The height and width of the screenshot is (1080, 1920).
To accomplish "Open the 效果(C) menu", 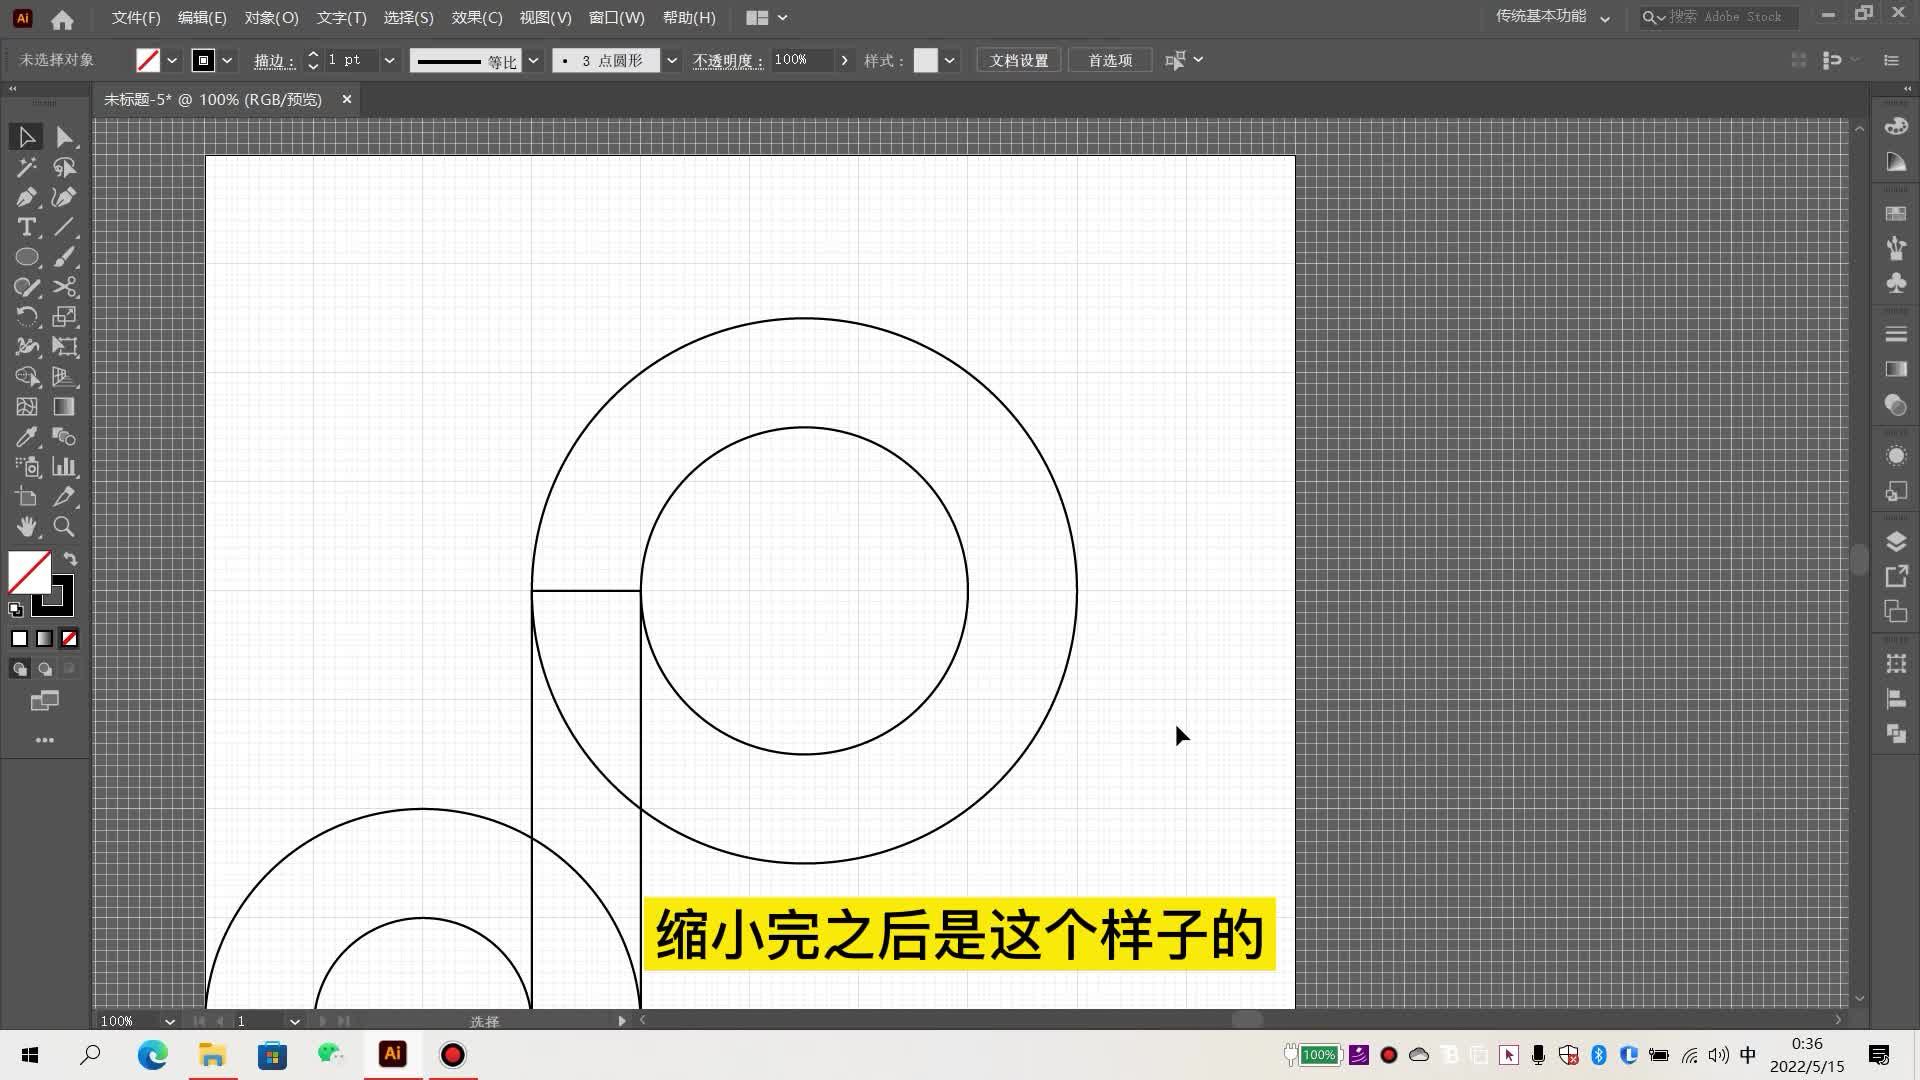I will pyautogui.click(x=476, y=18).
